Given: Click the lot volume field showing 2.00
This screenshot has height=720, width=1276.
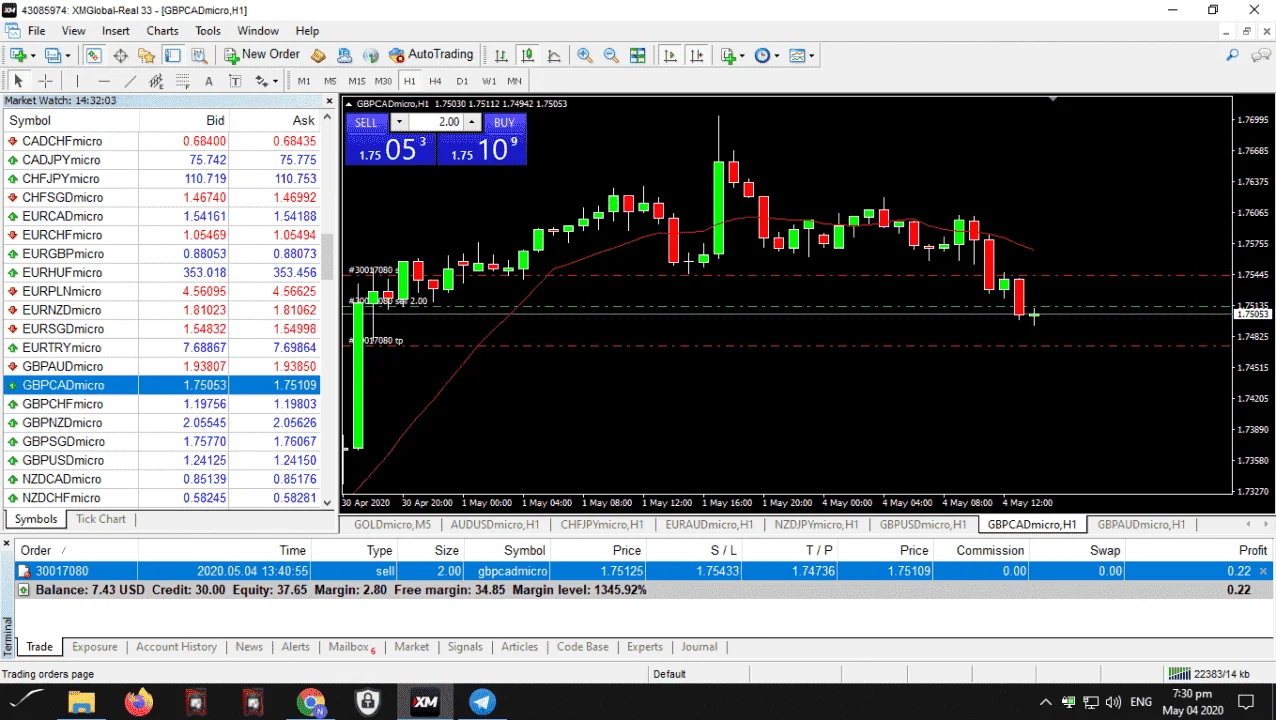Looking at the screenshot, I should [x=435, y=122].
